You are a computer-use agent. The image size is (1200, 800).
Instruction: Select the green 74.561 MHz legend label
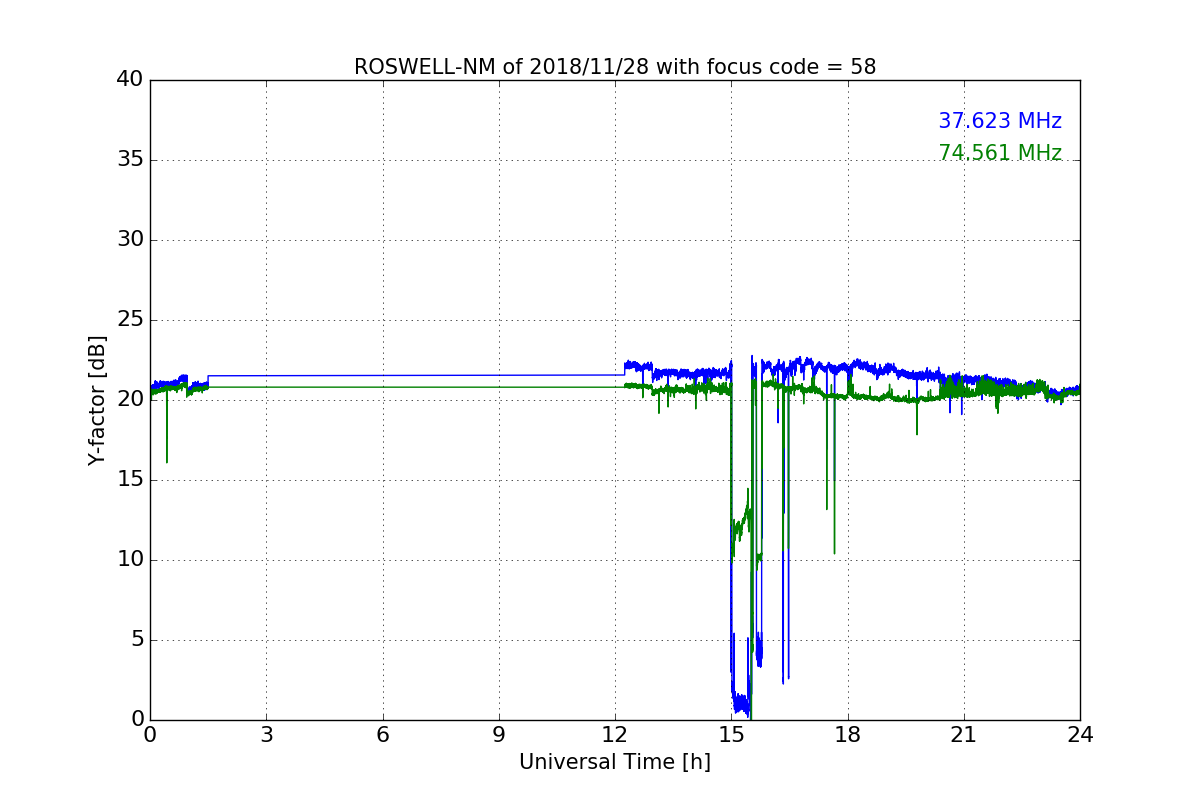pyautogui.click(x=1000, y=153)
